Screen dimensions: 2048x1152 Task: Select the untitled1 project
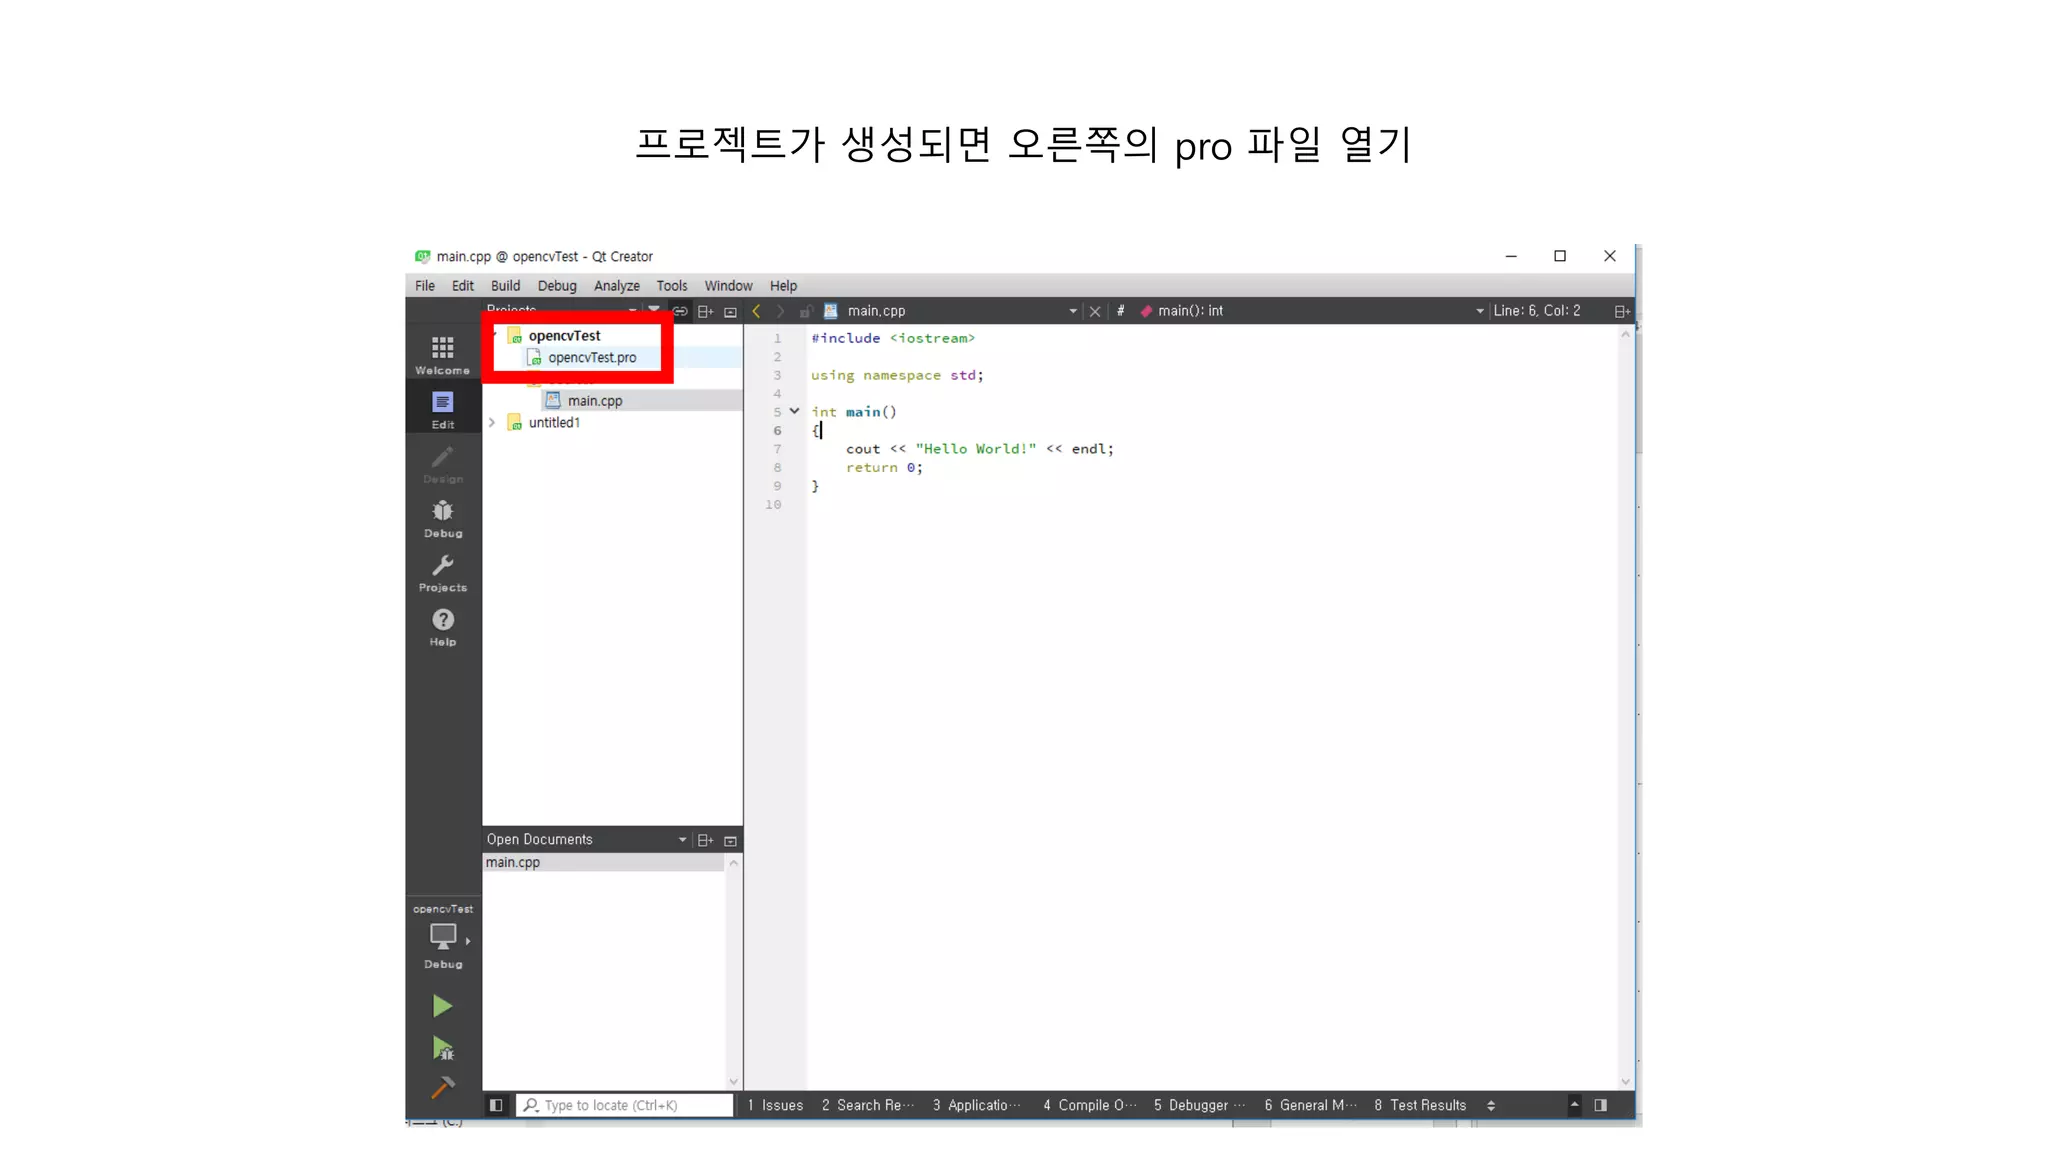pos(554,423)
